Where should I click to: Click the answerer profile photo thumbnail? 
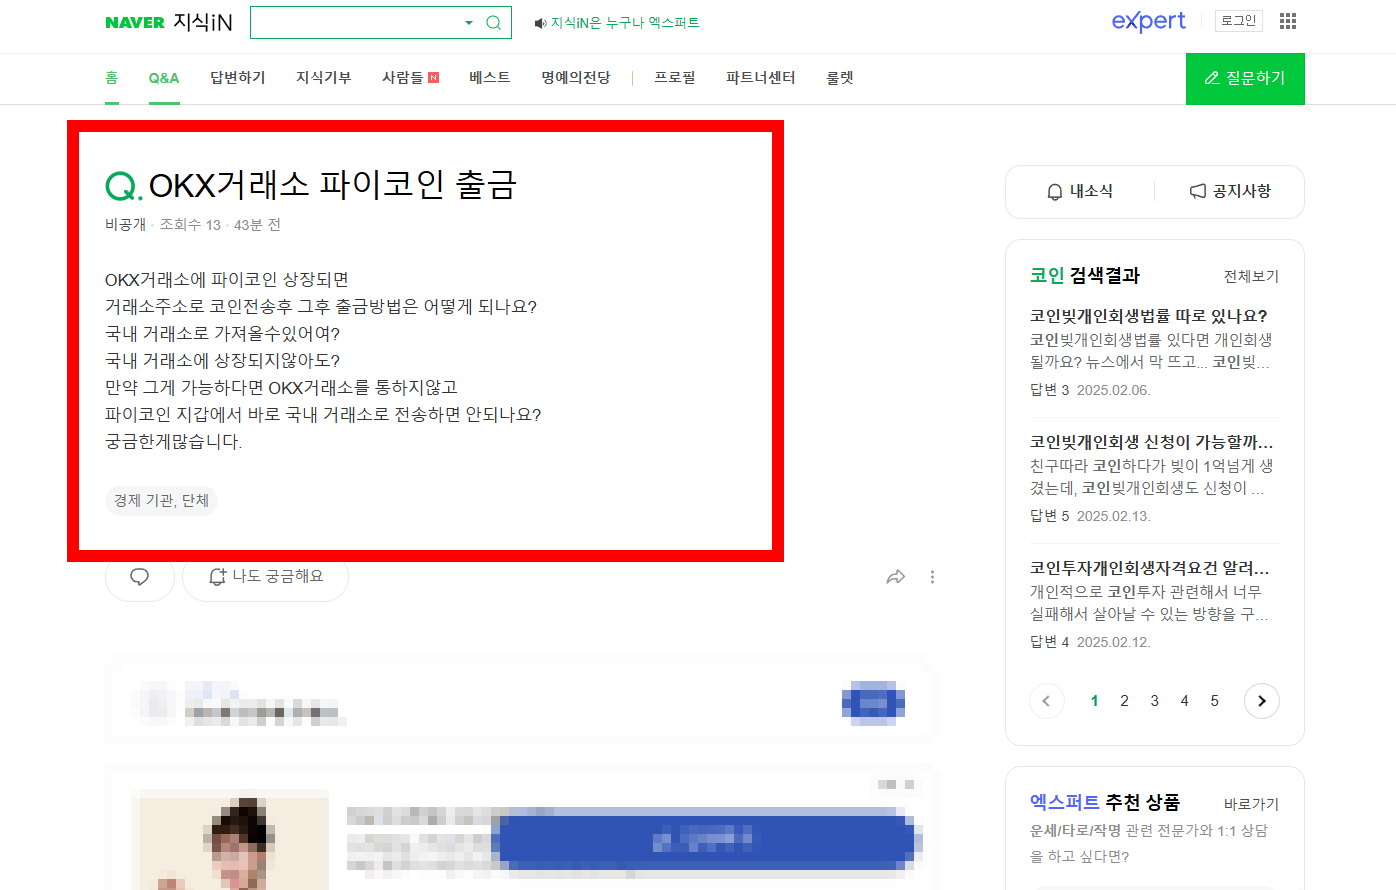tap(231, 840)
